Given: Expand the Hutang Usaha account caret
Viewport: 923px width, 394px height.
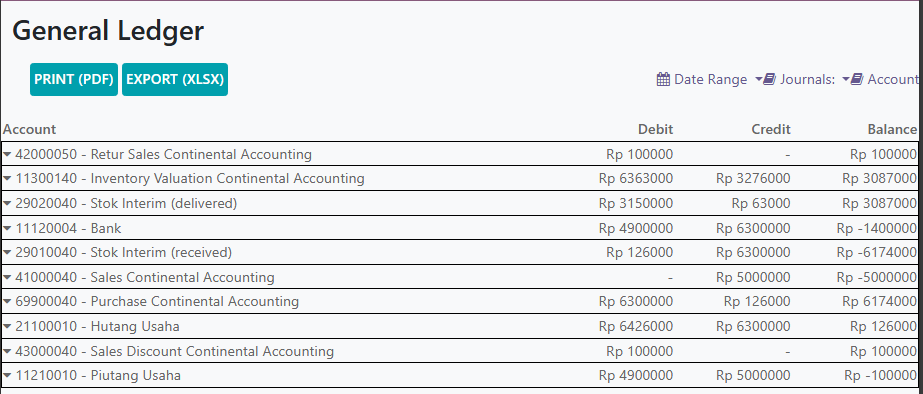Looking at the screenshot, I should (7, 326).
